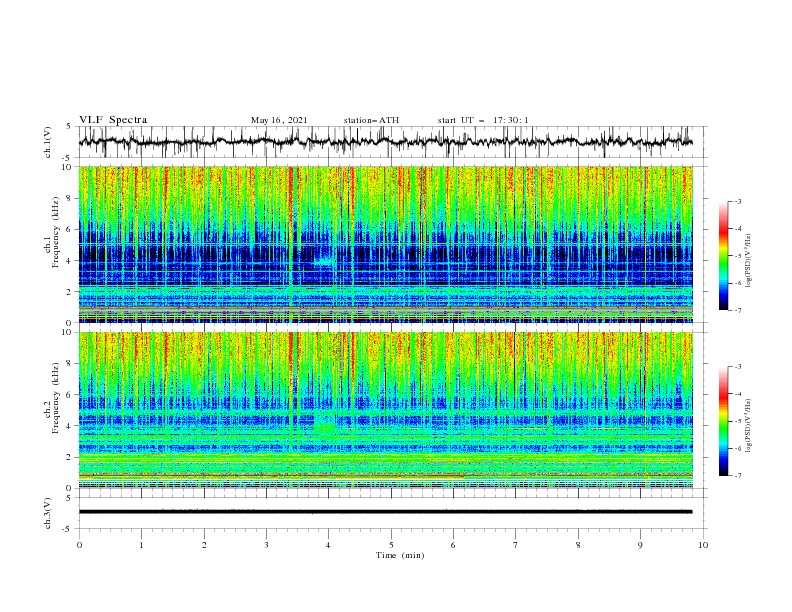Click the ch.1 "Frequency (kHz)" axis label
The image size is (792, 612).
pyautogui.click(x=56, y=231)
